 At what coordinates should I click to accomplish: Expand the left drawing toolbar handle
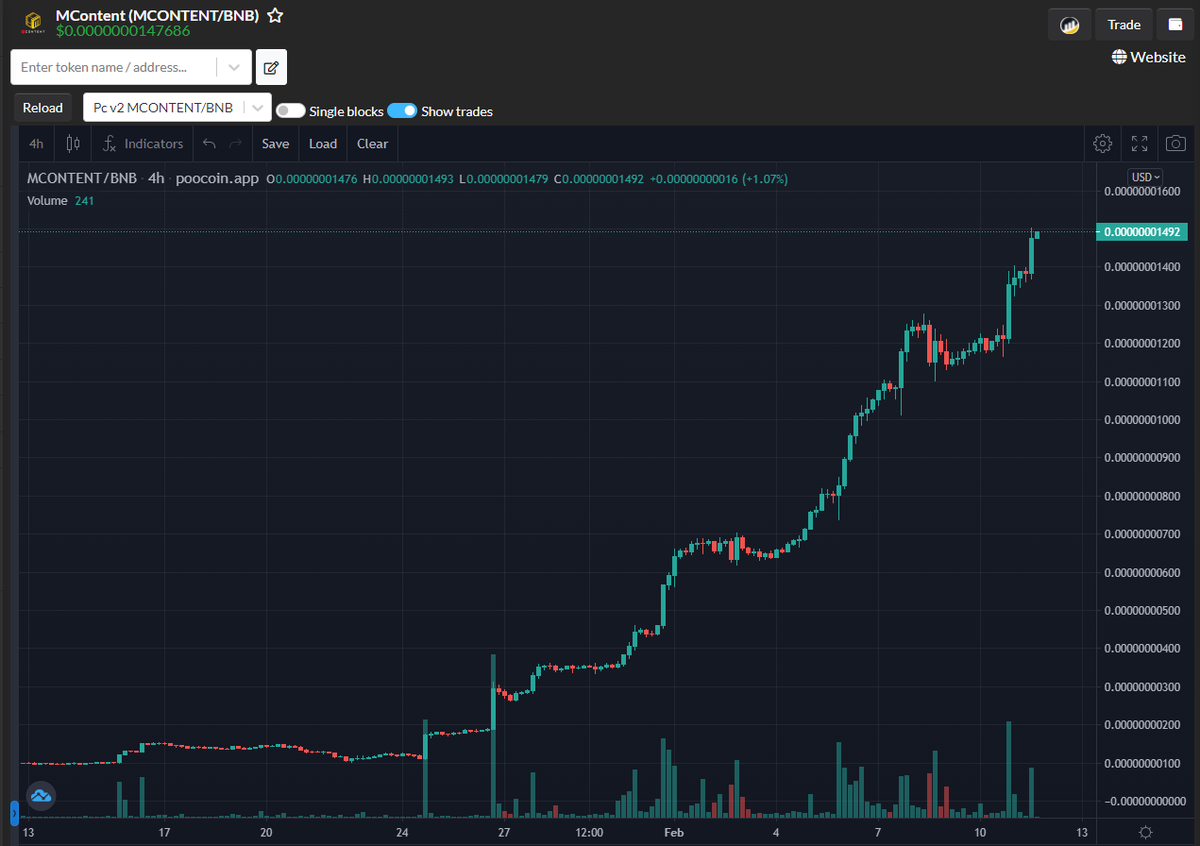[x=15, y=812]
